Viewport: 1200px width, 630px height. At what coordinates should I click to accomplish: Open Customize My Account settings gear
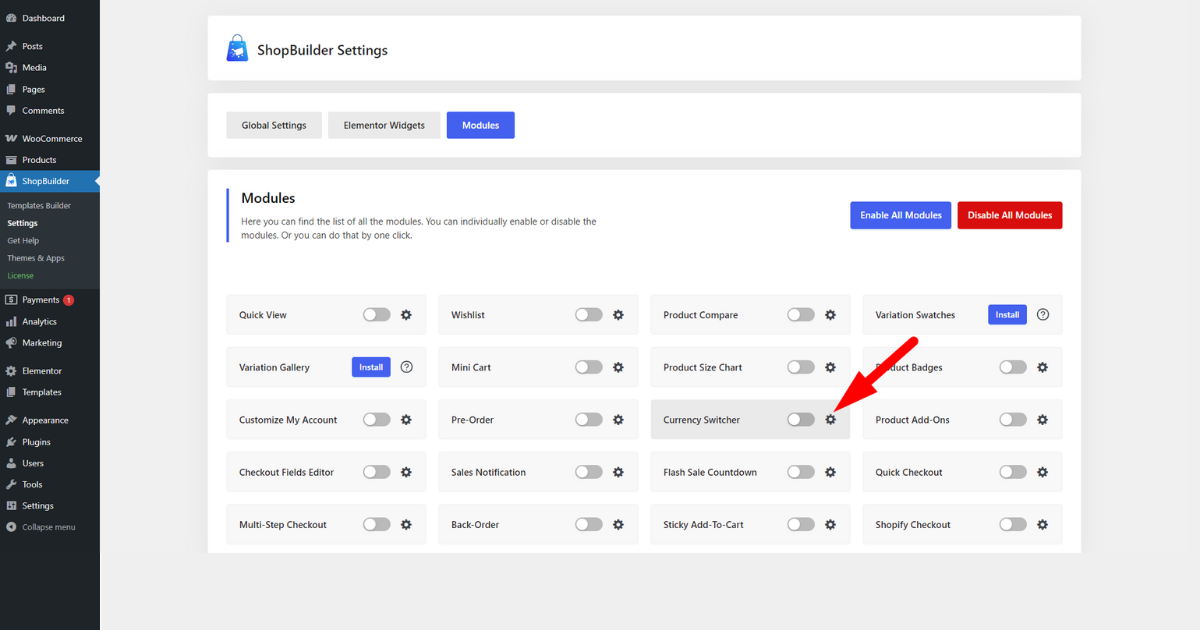pyautogui.click(x=406, y=420)
